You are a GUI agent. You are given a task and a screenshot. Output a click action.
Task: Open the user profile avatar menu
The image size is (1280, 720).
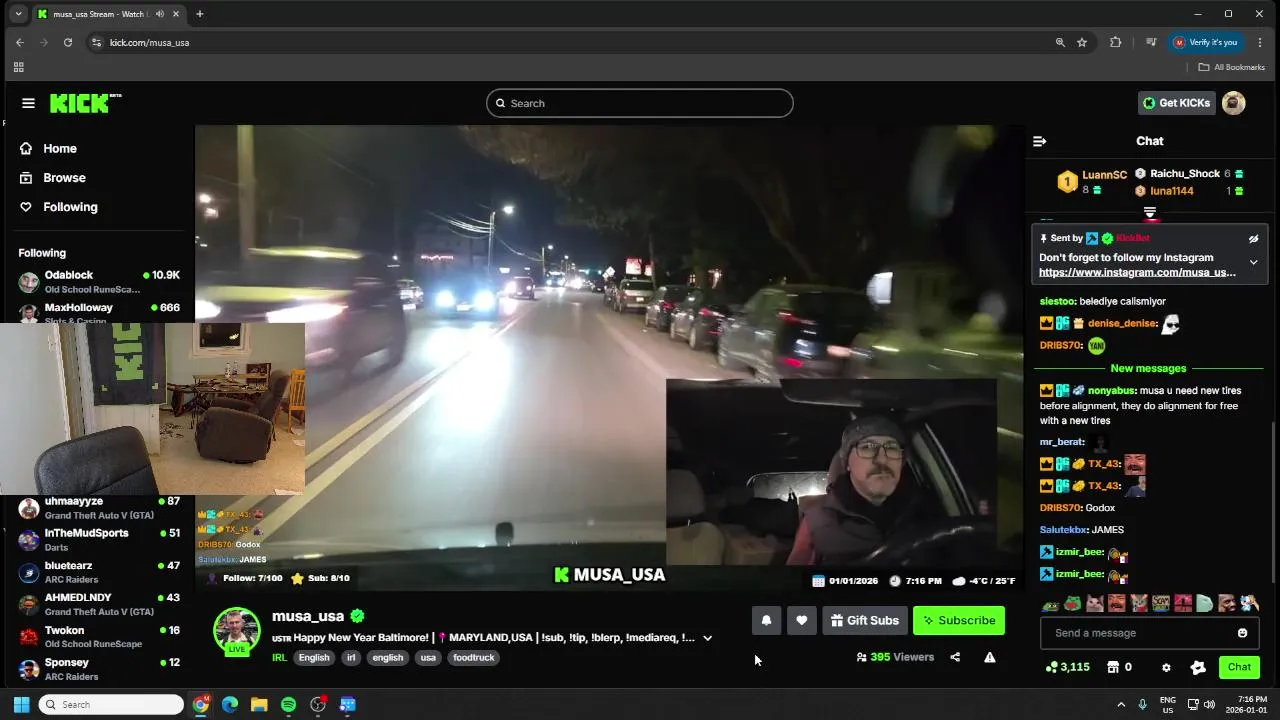(1234, 103)
